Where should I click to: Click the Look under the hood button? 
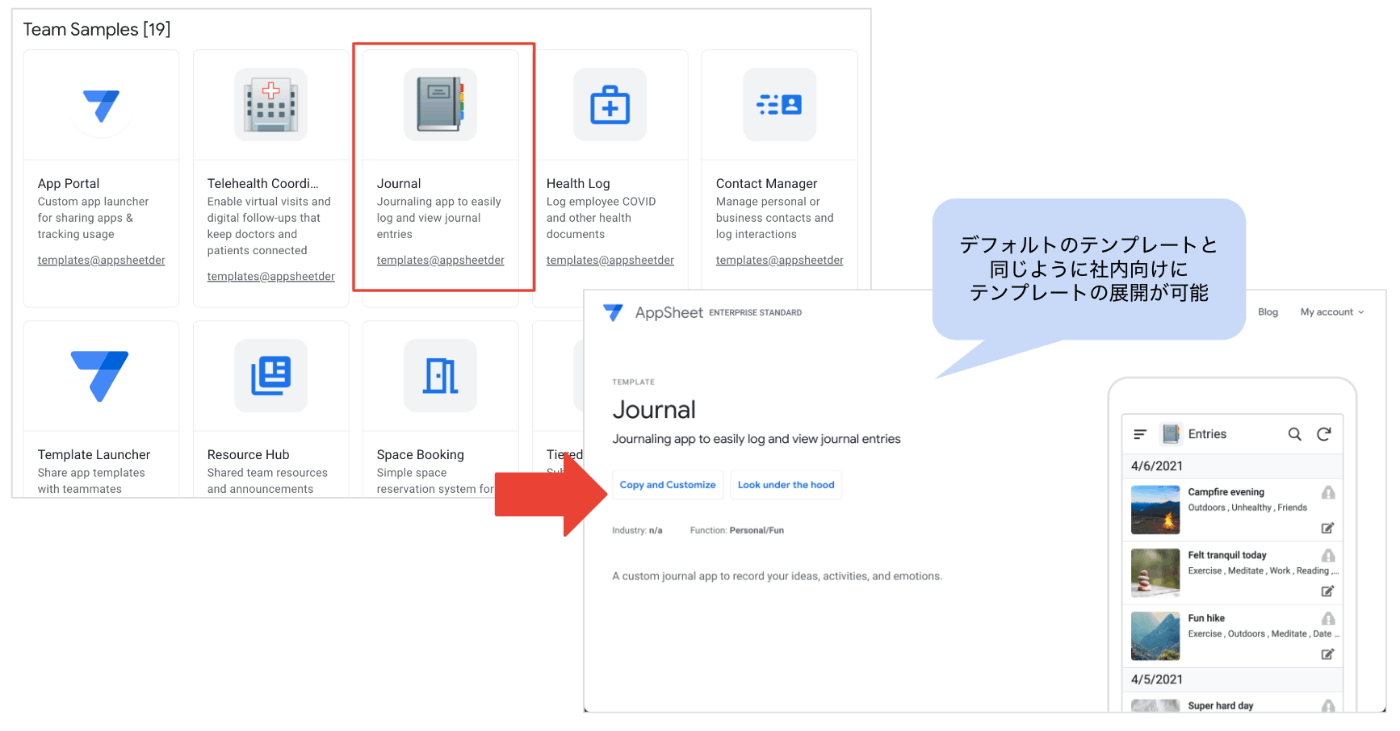pos(786,485)
